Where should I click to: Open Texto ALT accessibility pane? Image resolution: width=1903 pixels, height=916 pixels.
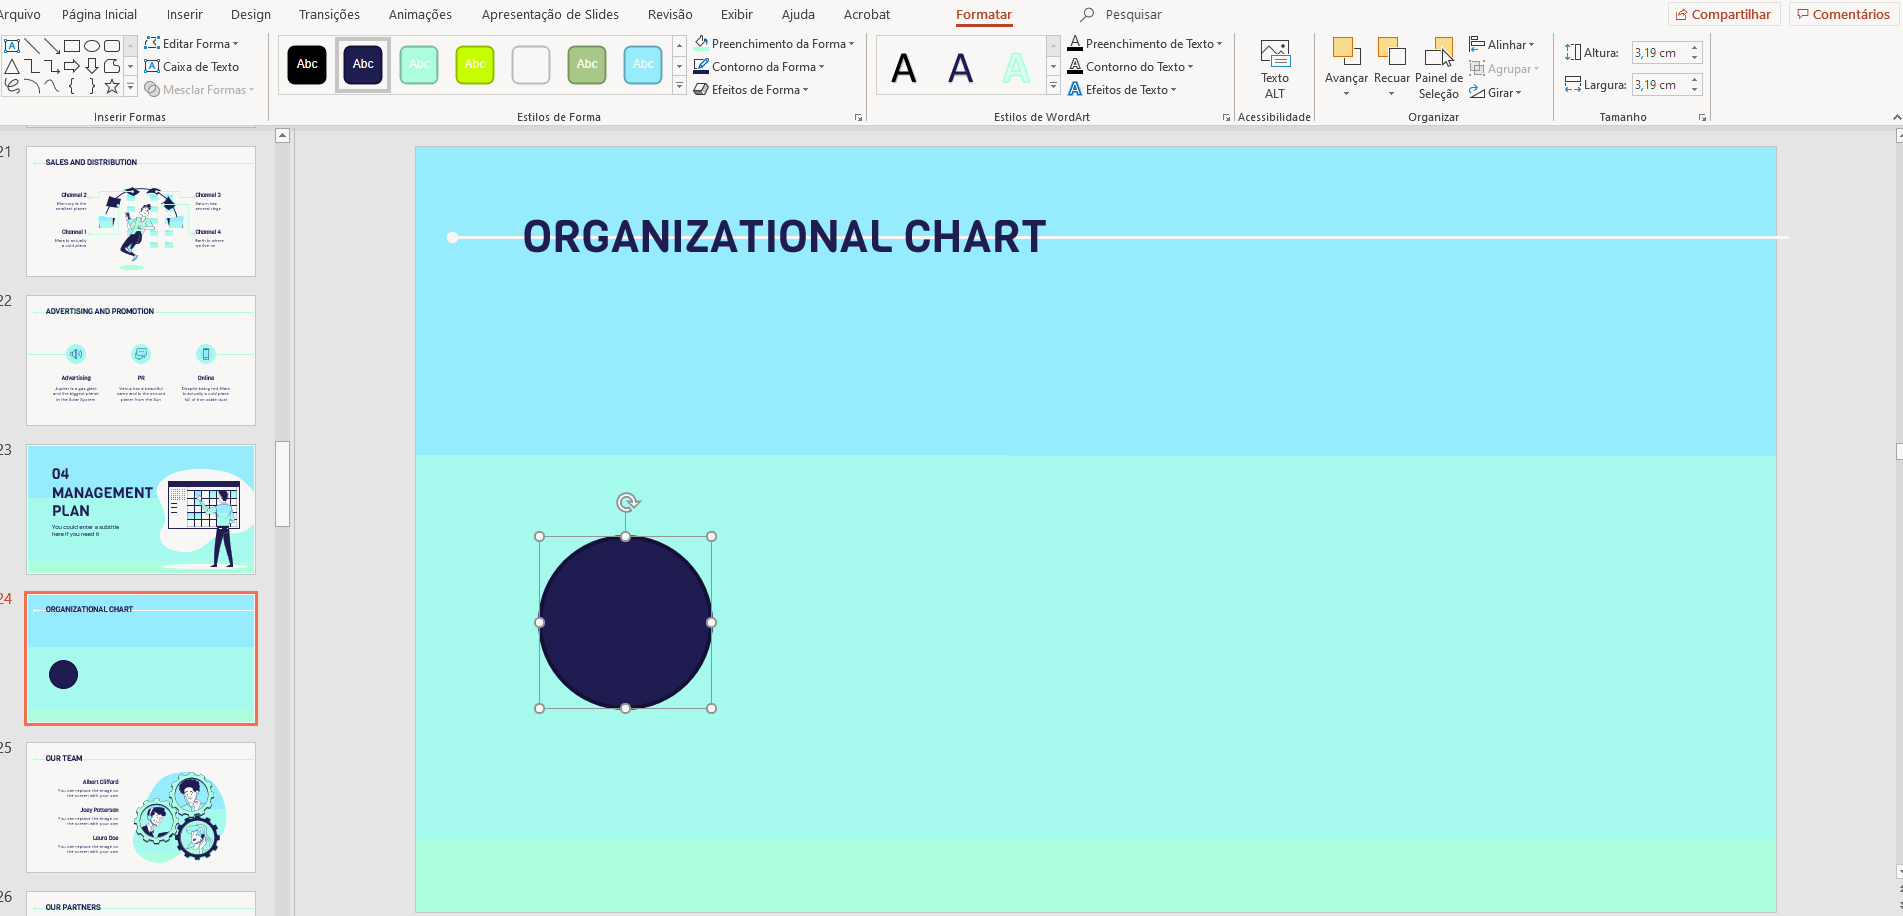(1275, 69)
